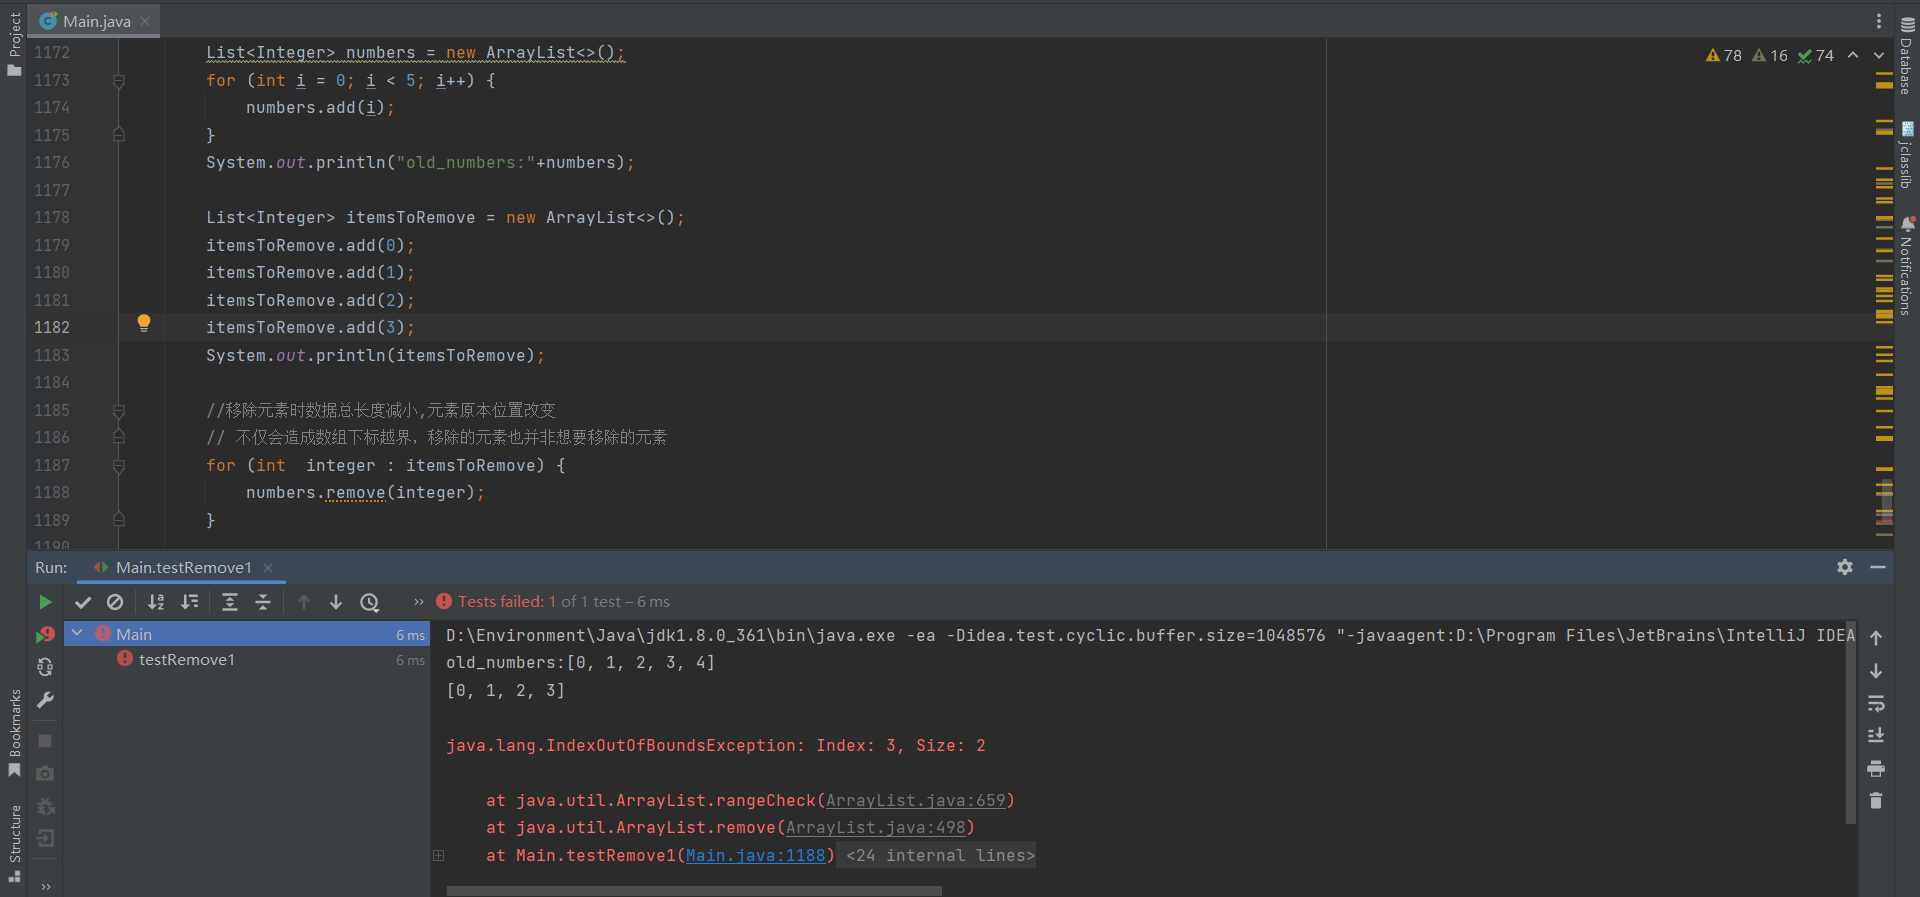Print the console output

pos(1876,769)
